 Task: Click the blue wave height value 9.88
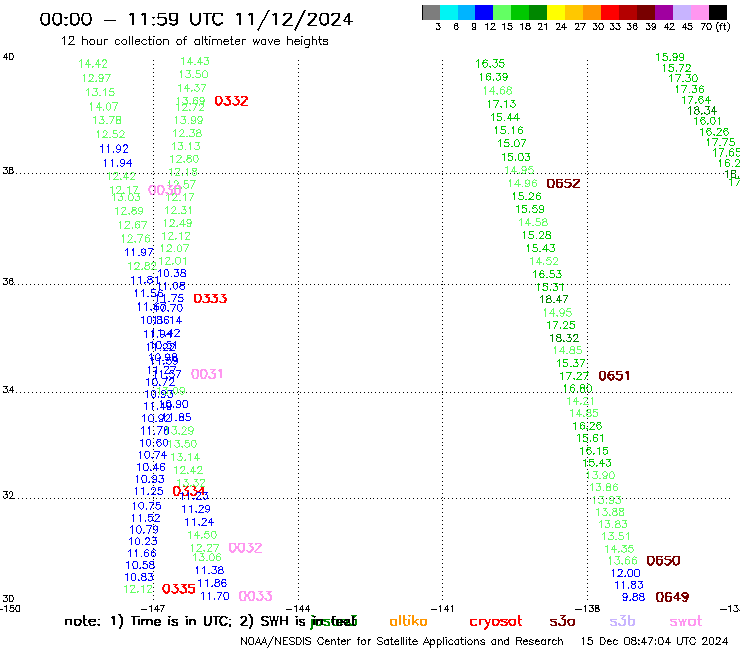(633, 597)
